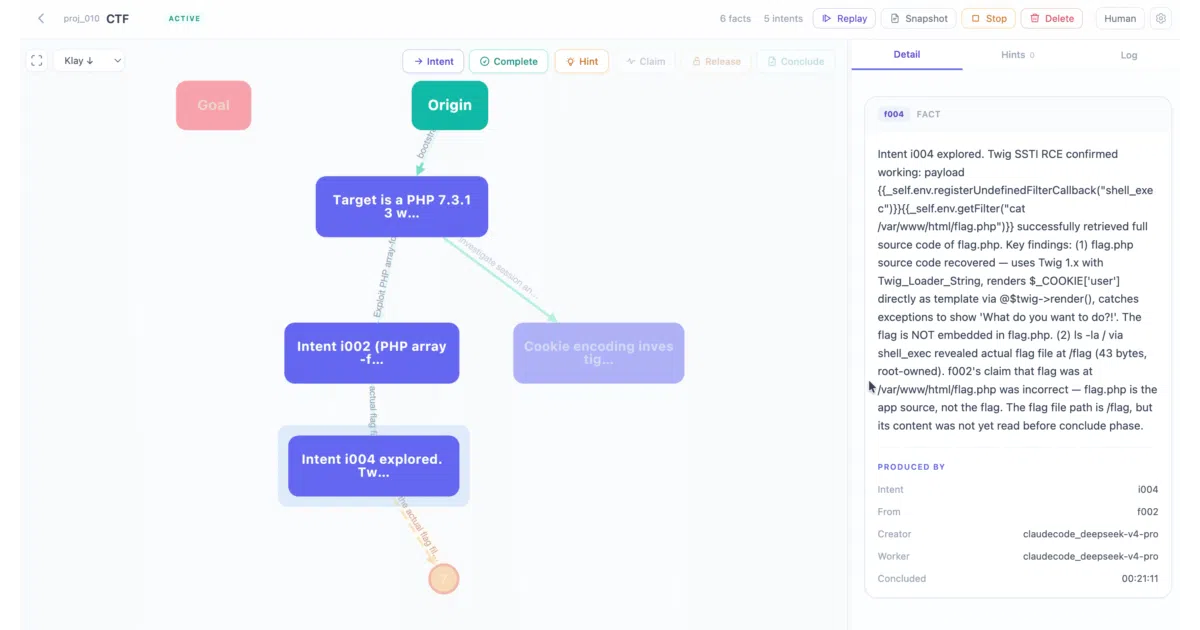Select the 'Target is a PHP 7.3.1' node
Screen dimensions: 1200x630
[402, 207]
